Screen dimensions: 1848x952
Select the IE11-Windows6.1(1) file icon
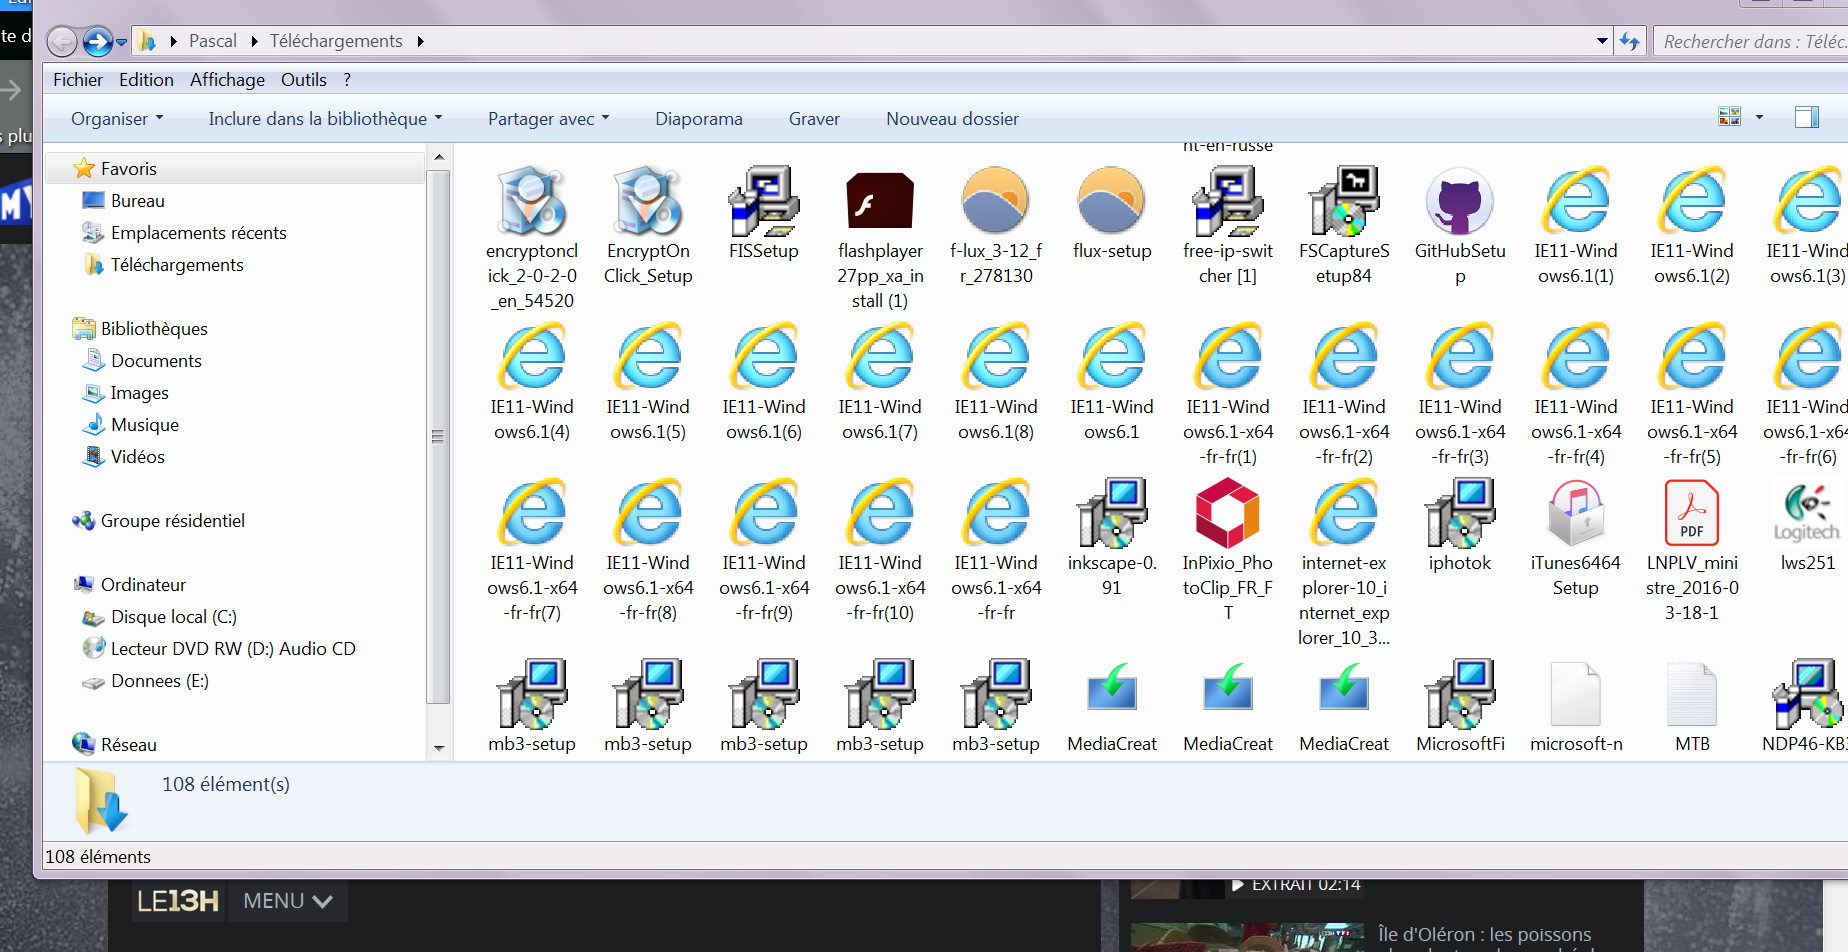coord(1576,201)
